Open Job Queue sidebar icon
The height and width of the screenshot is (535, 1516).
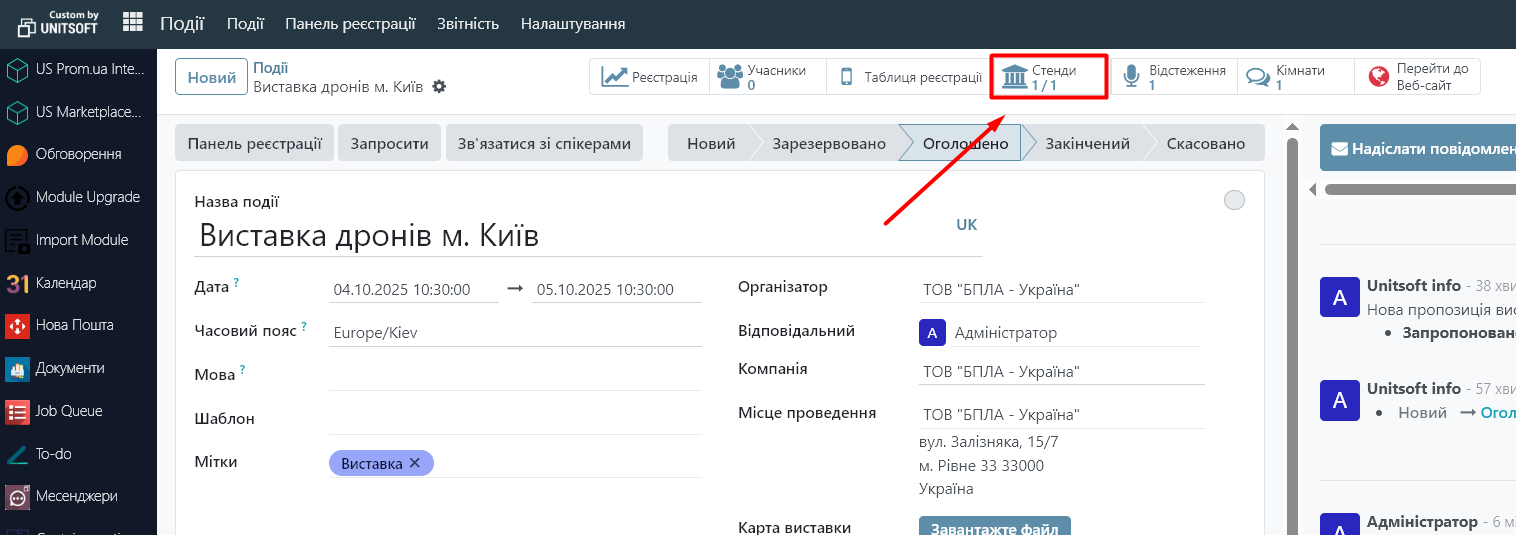(x=17, y=411)
